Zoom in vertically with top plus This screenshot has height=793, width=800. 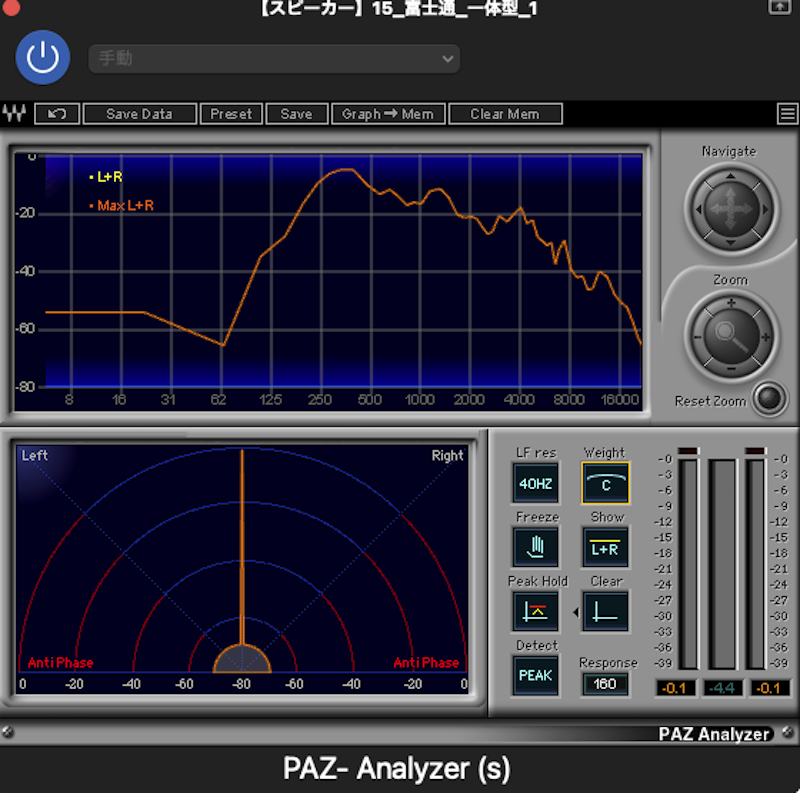pos(731,303)
